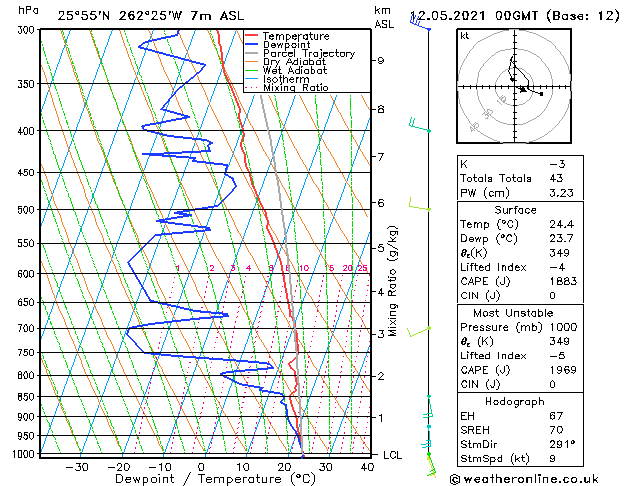The width and height of the screenshot is (629, 486).
Task: Click the mixing ratio line label 25
Action: [x=362, y=268]
